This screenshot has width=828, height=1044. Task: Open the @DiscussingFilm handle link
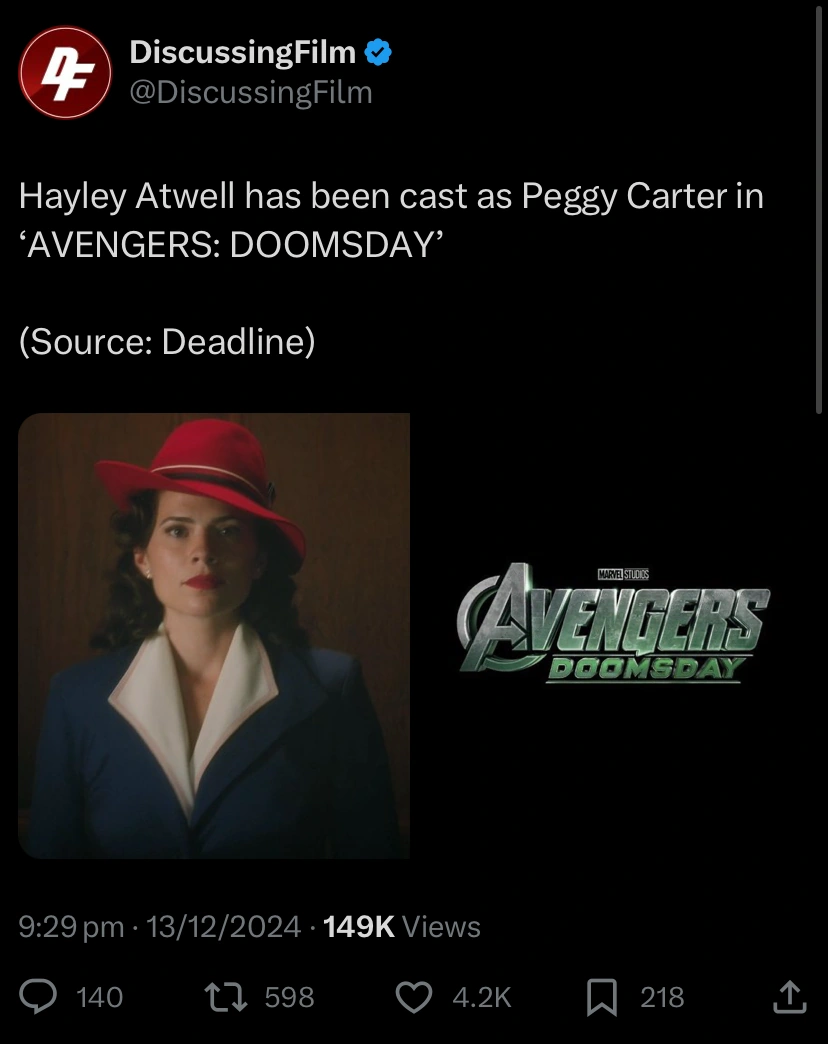click(x=251, y=93)
